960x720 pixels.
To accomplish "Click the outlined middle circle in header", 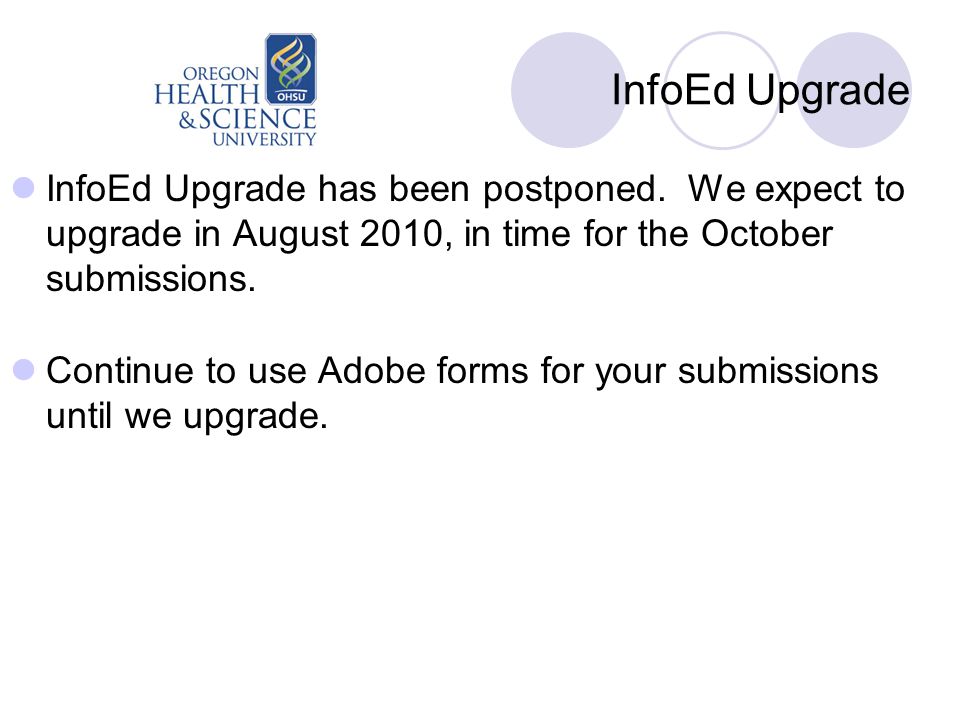I will coord(722,90).
